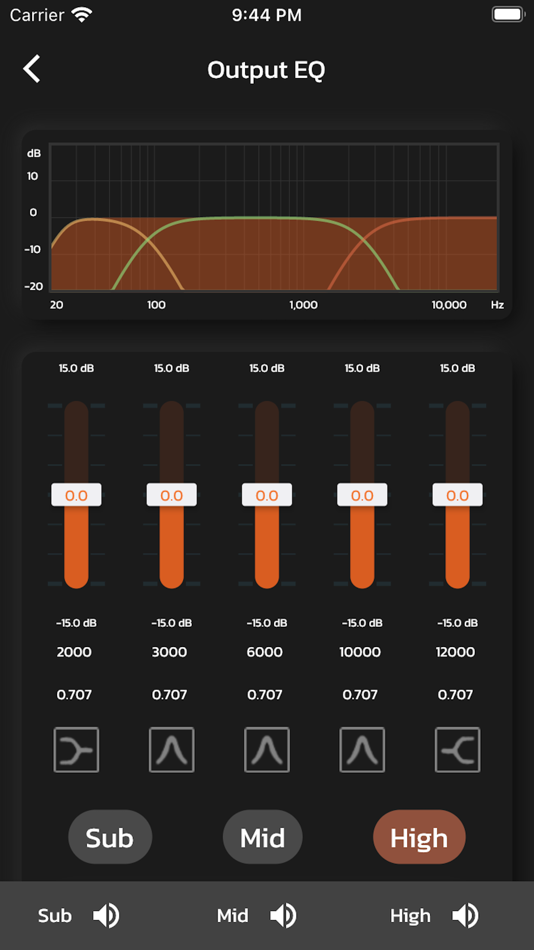Image resolution: width=534 pixels, height=950 pixels.
Task: Tap the High label in bottom bar
Action: [x=410, y=915]
